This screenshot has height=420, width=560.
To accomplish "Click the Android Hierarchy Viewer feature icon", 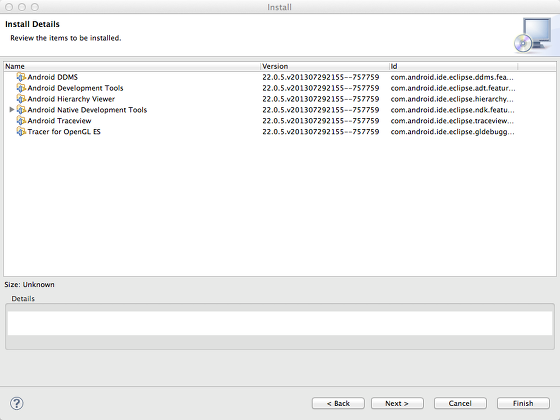I will [x=21, y=99].
